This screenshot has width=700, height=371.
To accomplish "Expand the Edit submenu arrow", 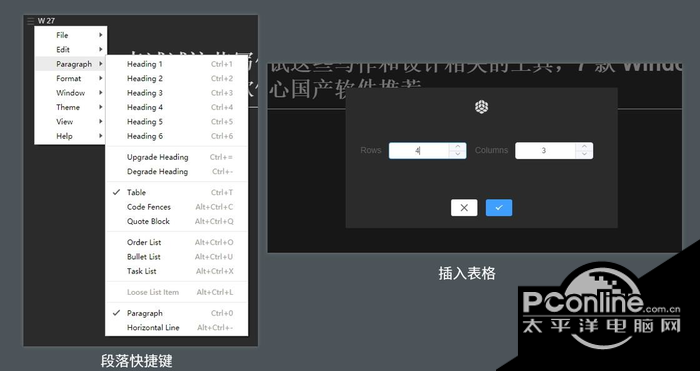I will click(x=101, y=50).
